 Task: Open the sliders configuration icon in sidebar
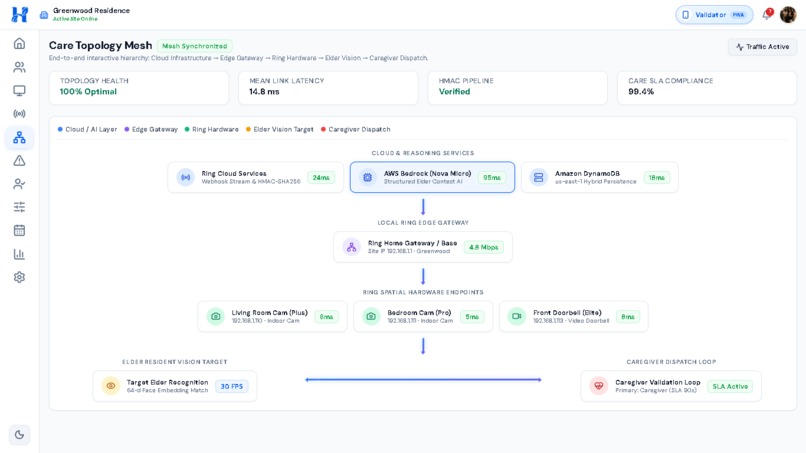(19, 207)
